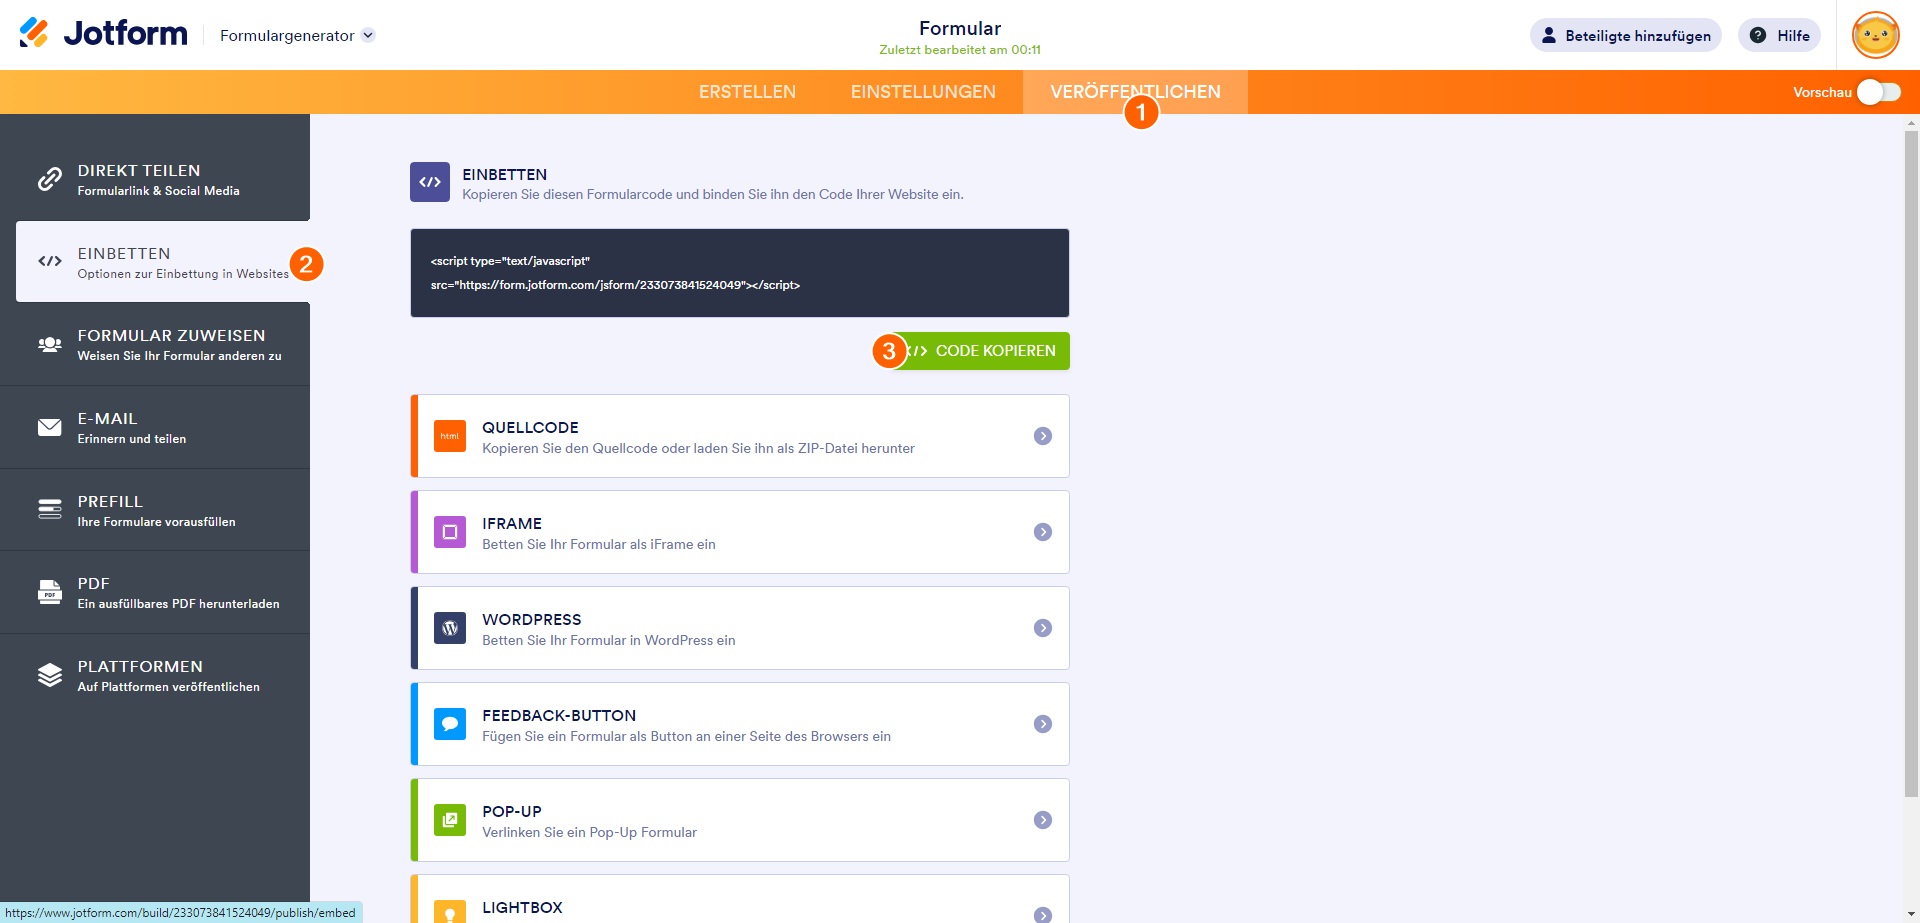The height and width of the screenshot is (923, 1920).
Task: Open Plattformen in the sidebar
Action: [x=155, y=675]
